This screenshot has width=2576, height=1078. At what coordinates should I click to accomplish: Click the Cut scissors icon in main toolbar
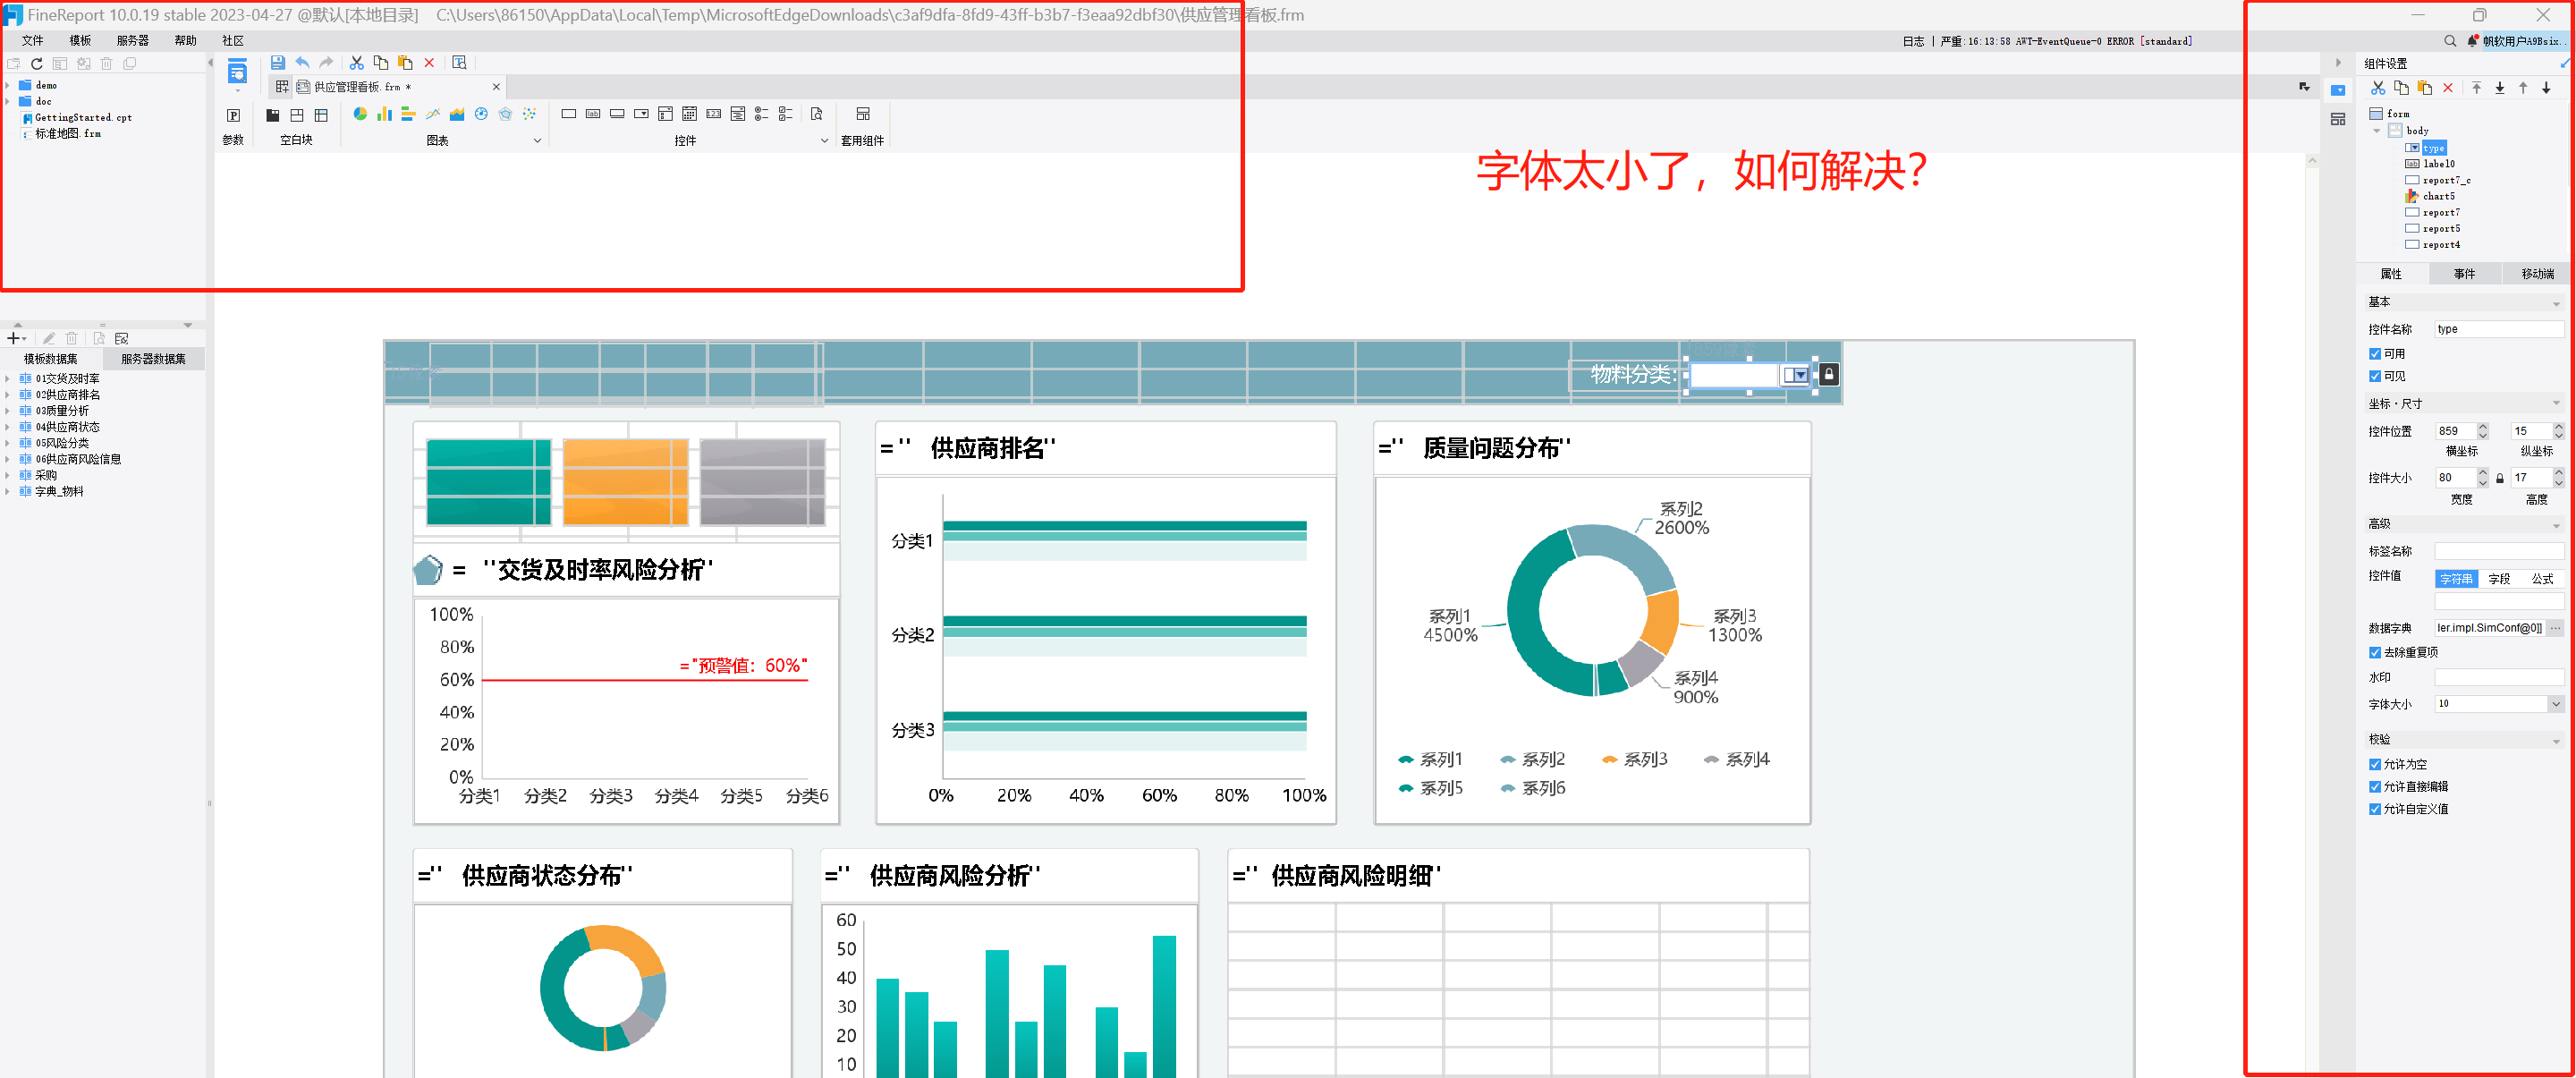356,62
